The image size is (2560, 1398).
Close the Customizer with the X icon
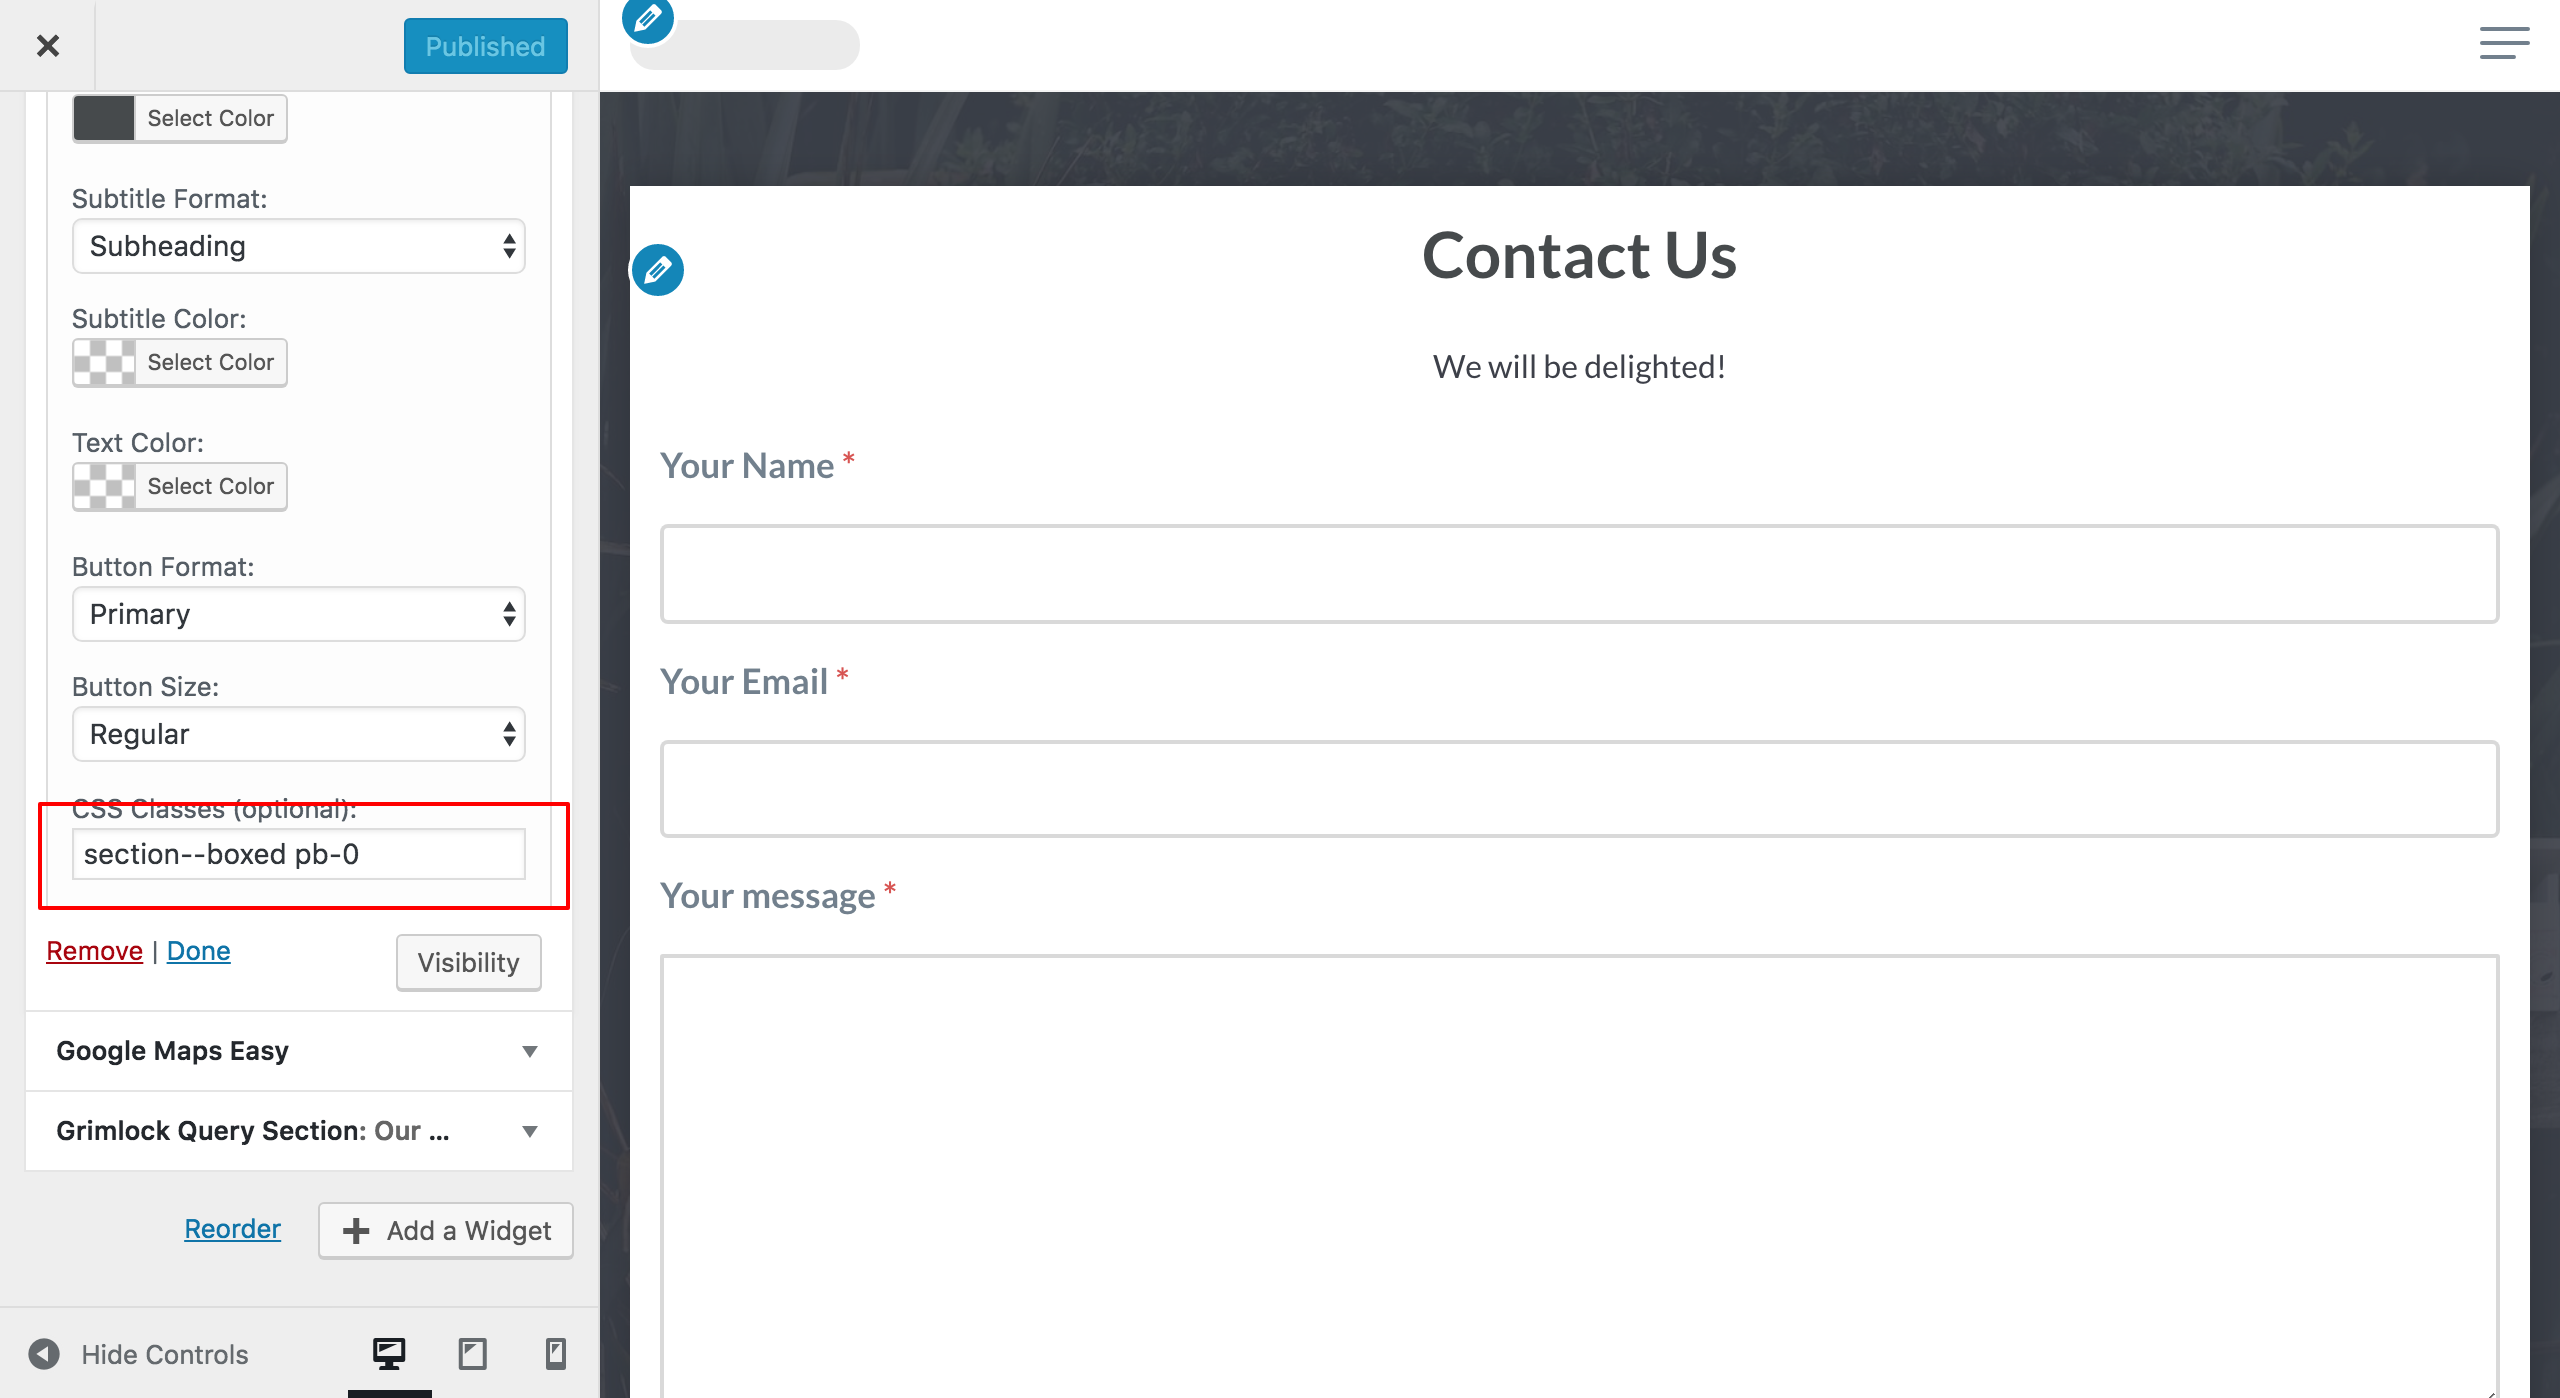tap(47, 46)
